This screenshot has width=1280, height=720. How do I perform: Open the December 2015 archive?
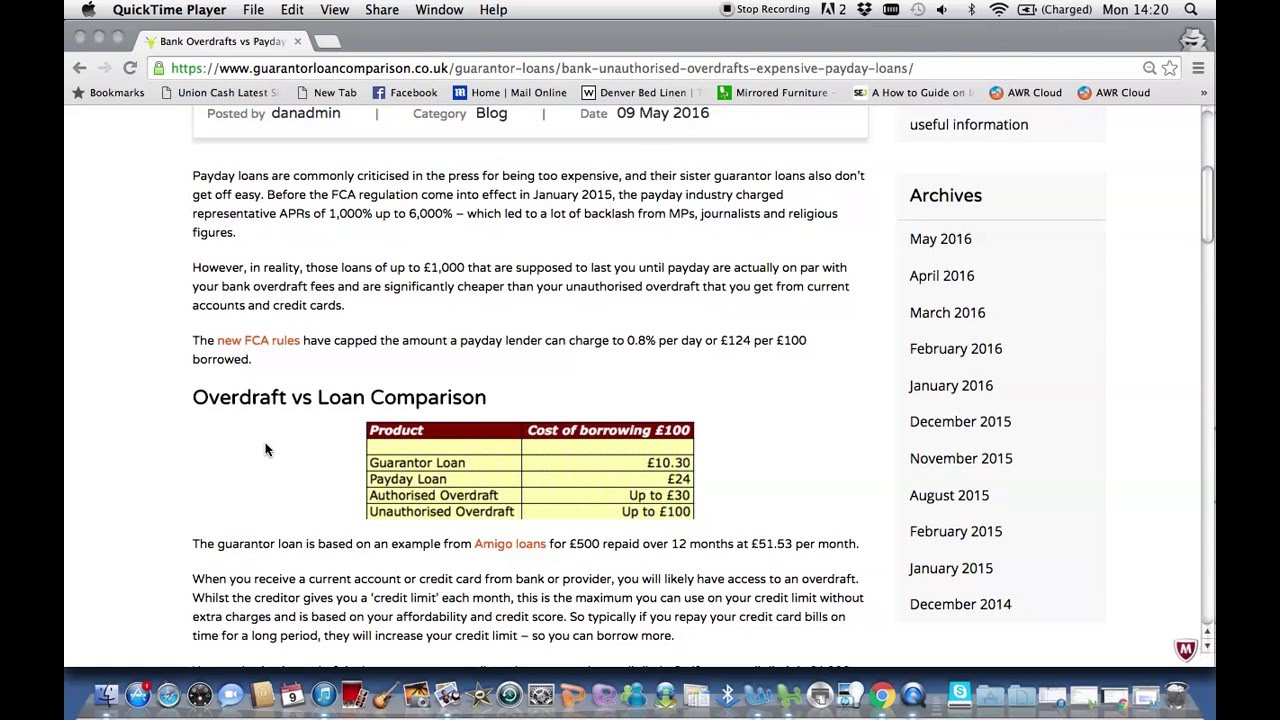coord(960,422)
